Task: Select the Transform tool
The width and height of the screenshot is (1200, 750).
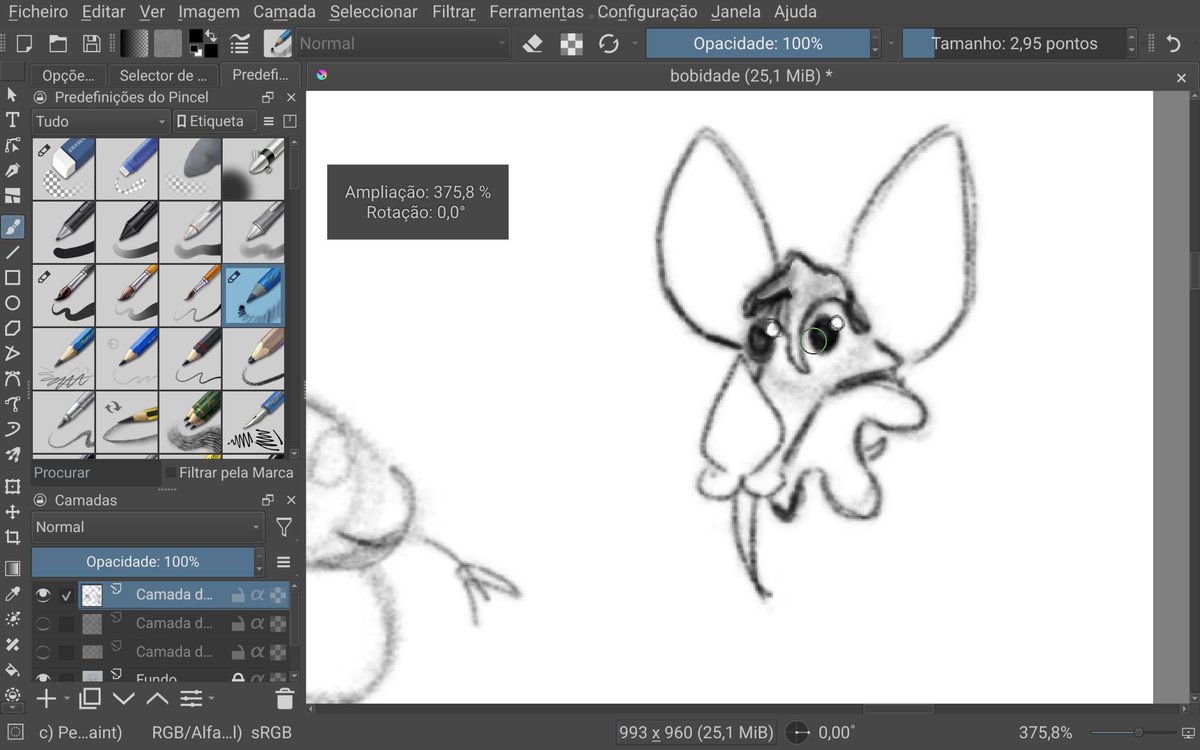Action: [x=12, y=487]
